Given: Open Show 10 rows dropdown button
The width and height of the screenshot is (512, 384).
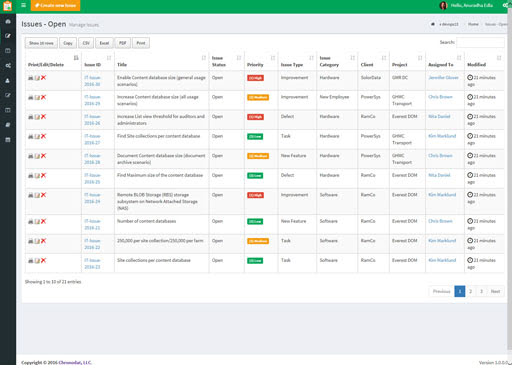Looking at the screenshot, I should [x=41, y=43].
